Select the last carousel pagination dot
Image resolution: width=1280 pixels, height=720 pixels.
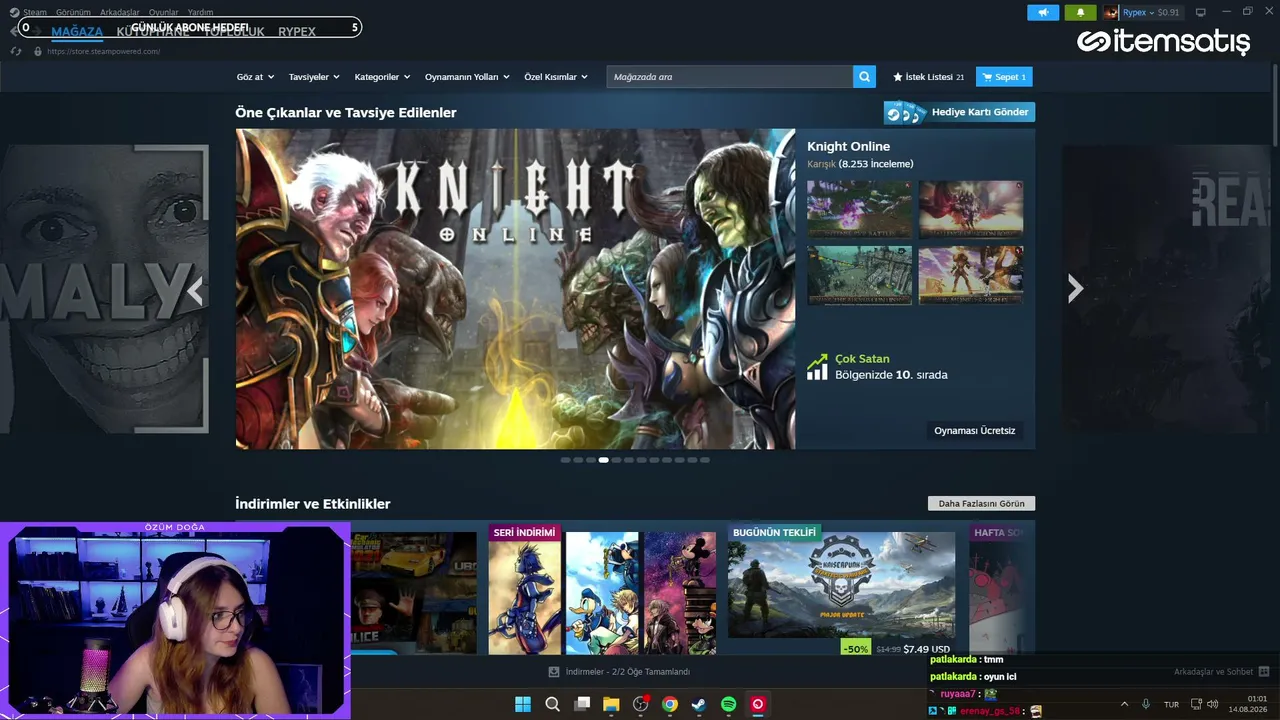tap(704, 460)
